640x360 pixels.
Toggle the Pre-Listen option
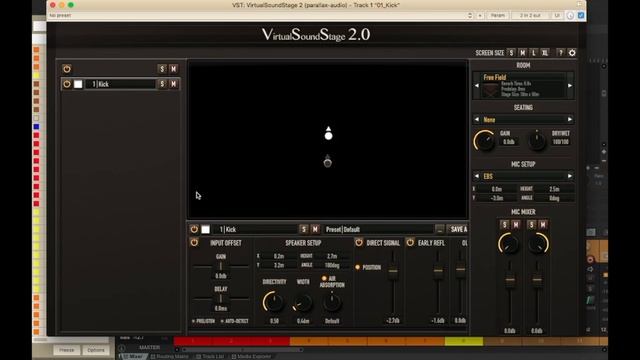pos(203,321)
